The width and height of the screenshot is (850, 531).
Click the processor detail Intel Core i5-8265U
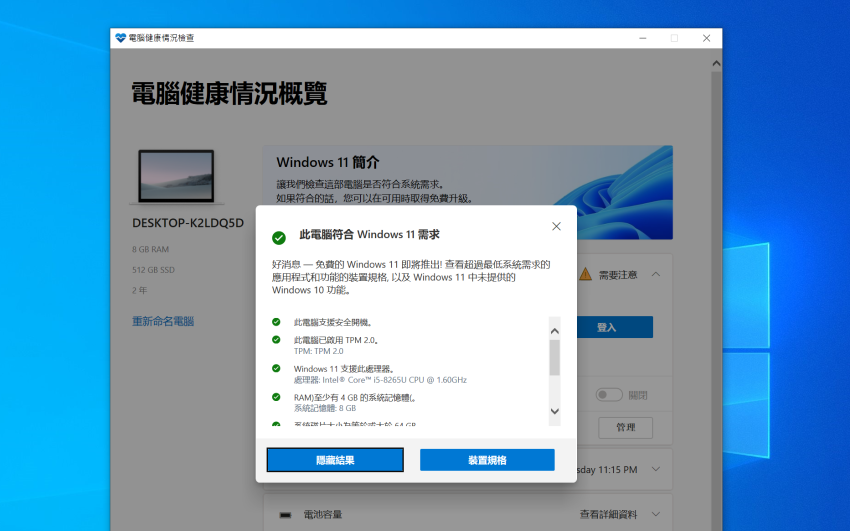coord(380,380)
